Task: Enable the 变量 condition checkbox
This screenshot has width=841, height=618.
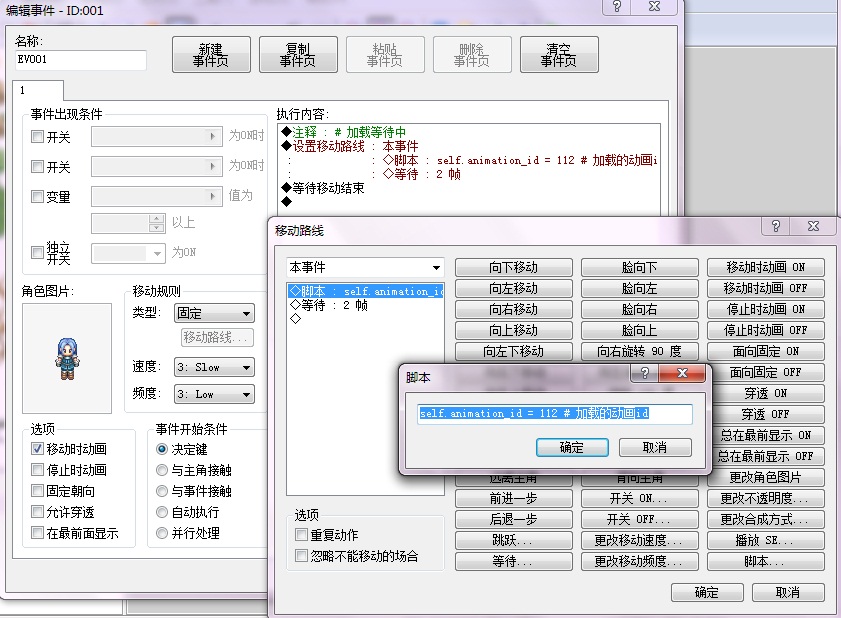Action: [x=37, y=196]
